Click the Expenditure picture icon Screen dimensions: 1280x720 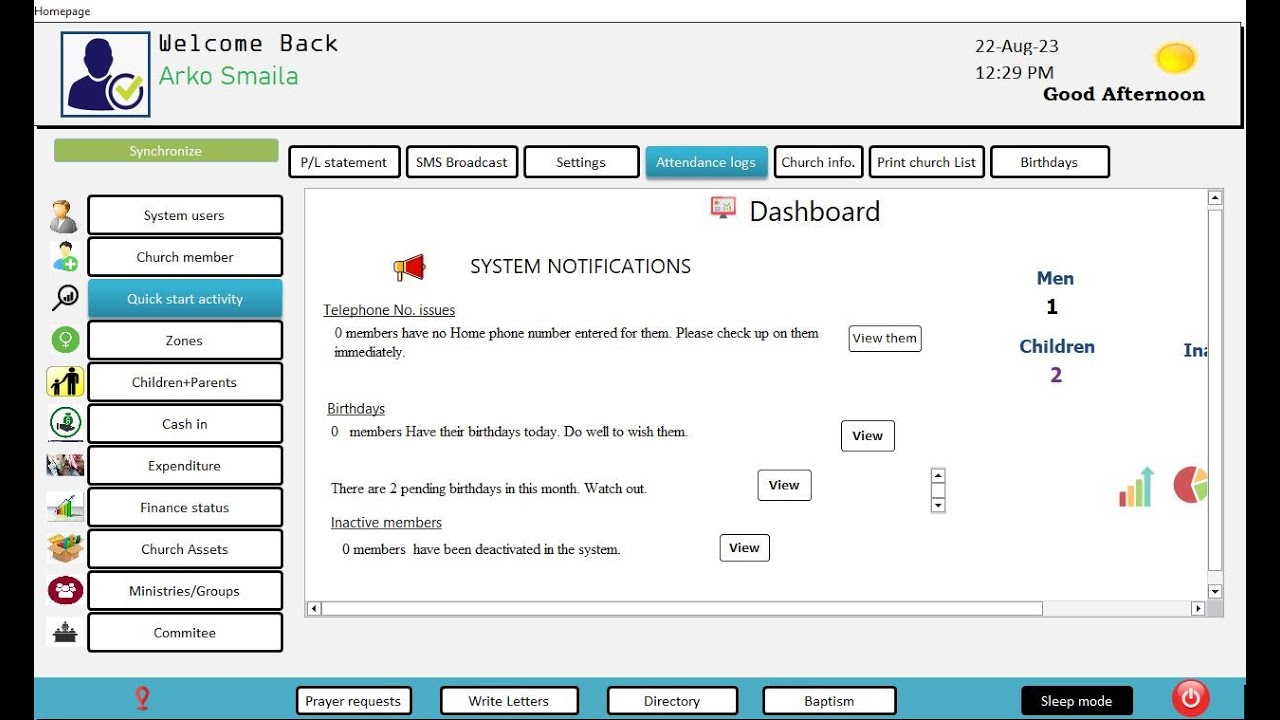click(65, 465)
